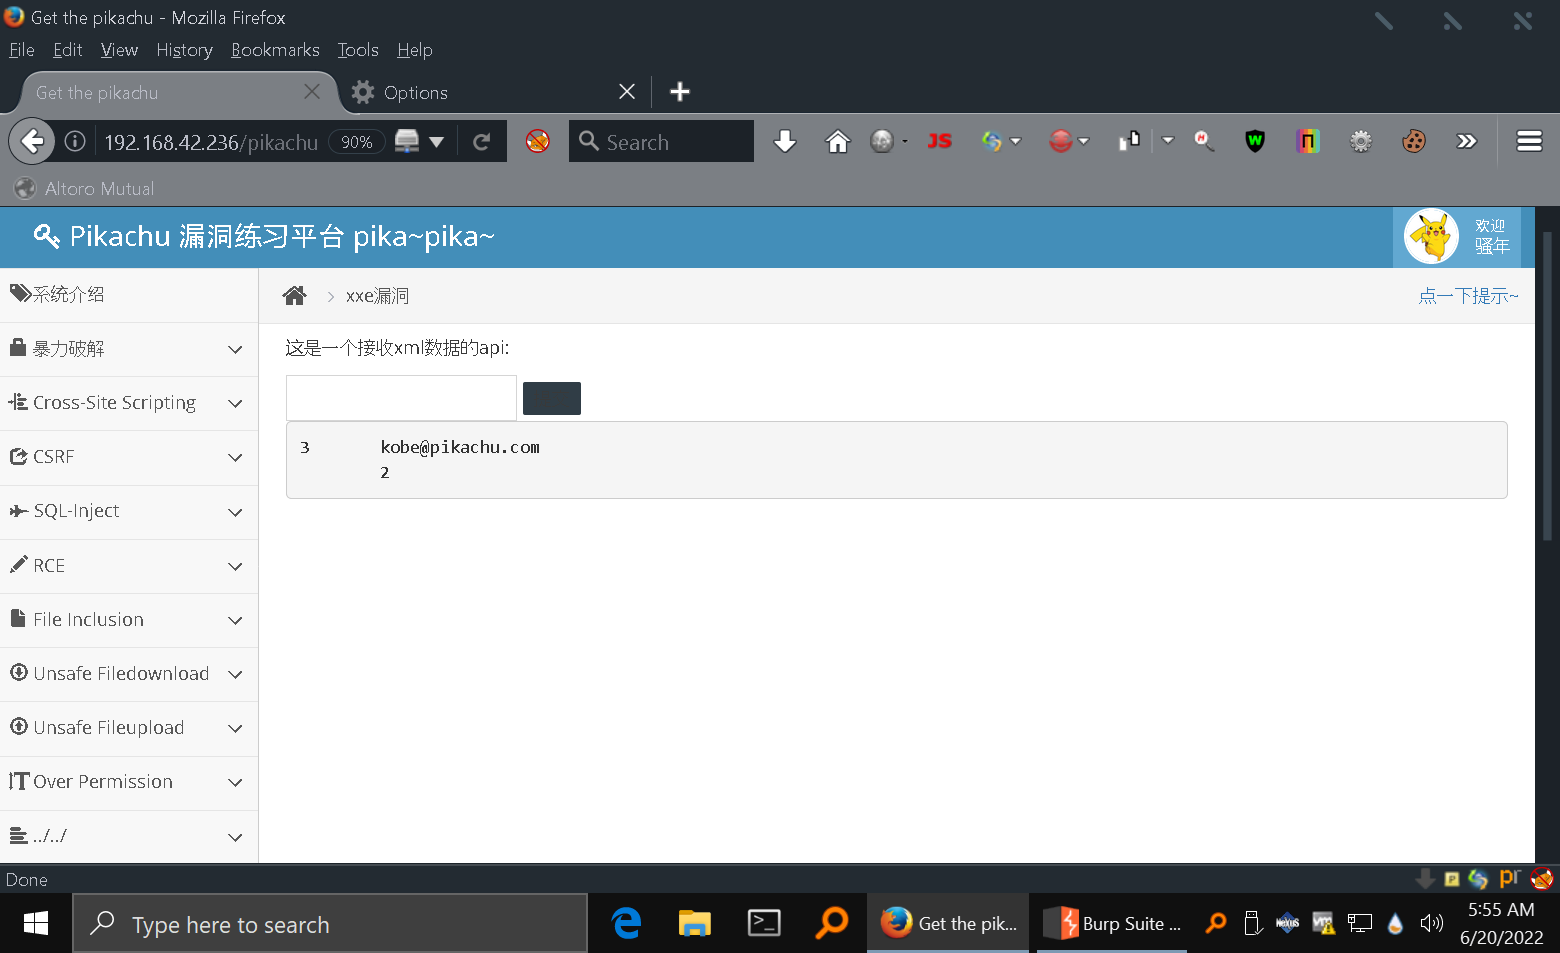Open a new browser tab

(680, 92)
